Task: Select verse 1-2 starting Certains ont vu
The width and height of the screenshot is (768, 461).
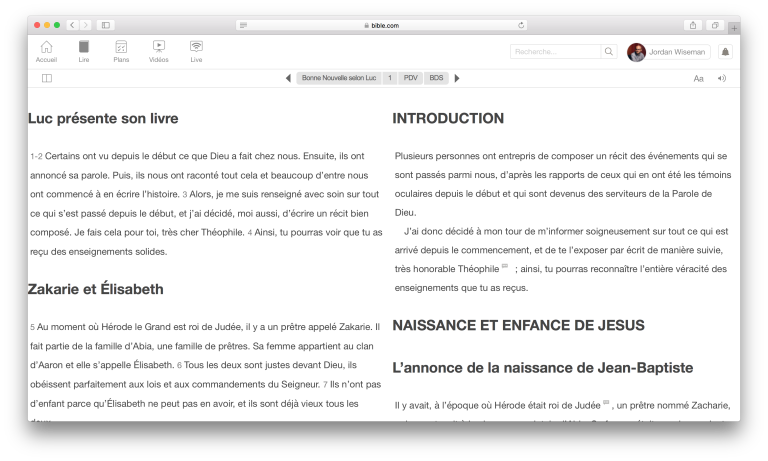Action: (197, 175)
